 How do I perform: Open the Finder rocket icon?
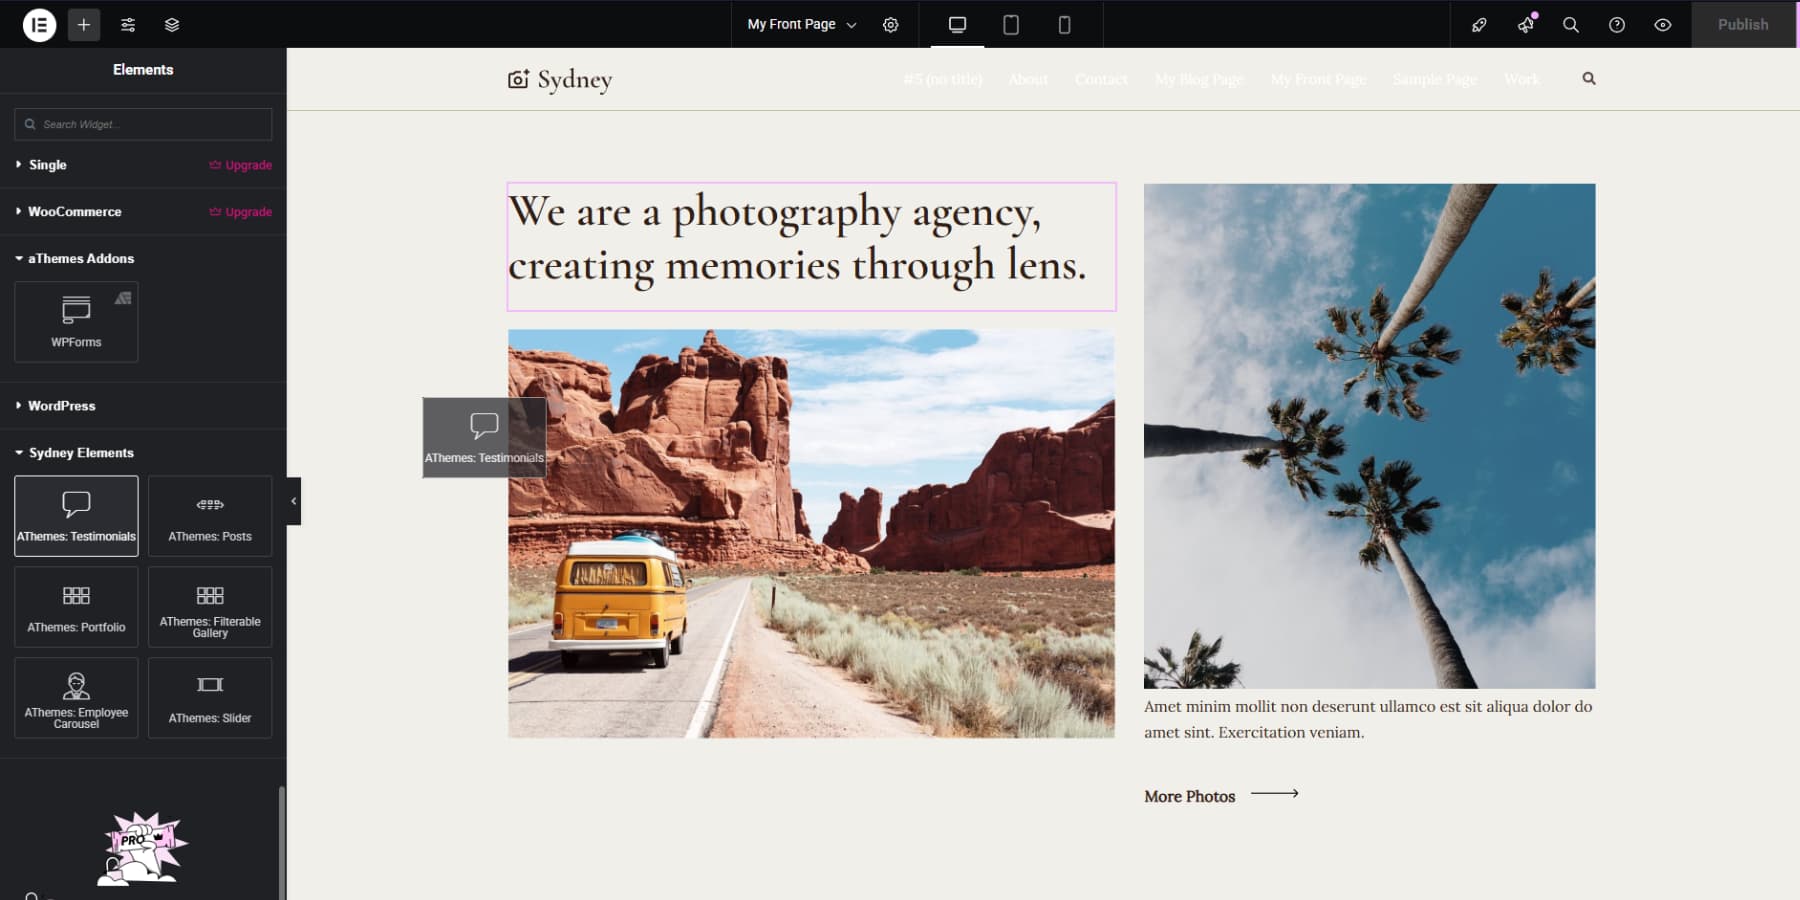click(x=1479, y=25)
